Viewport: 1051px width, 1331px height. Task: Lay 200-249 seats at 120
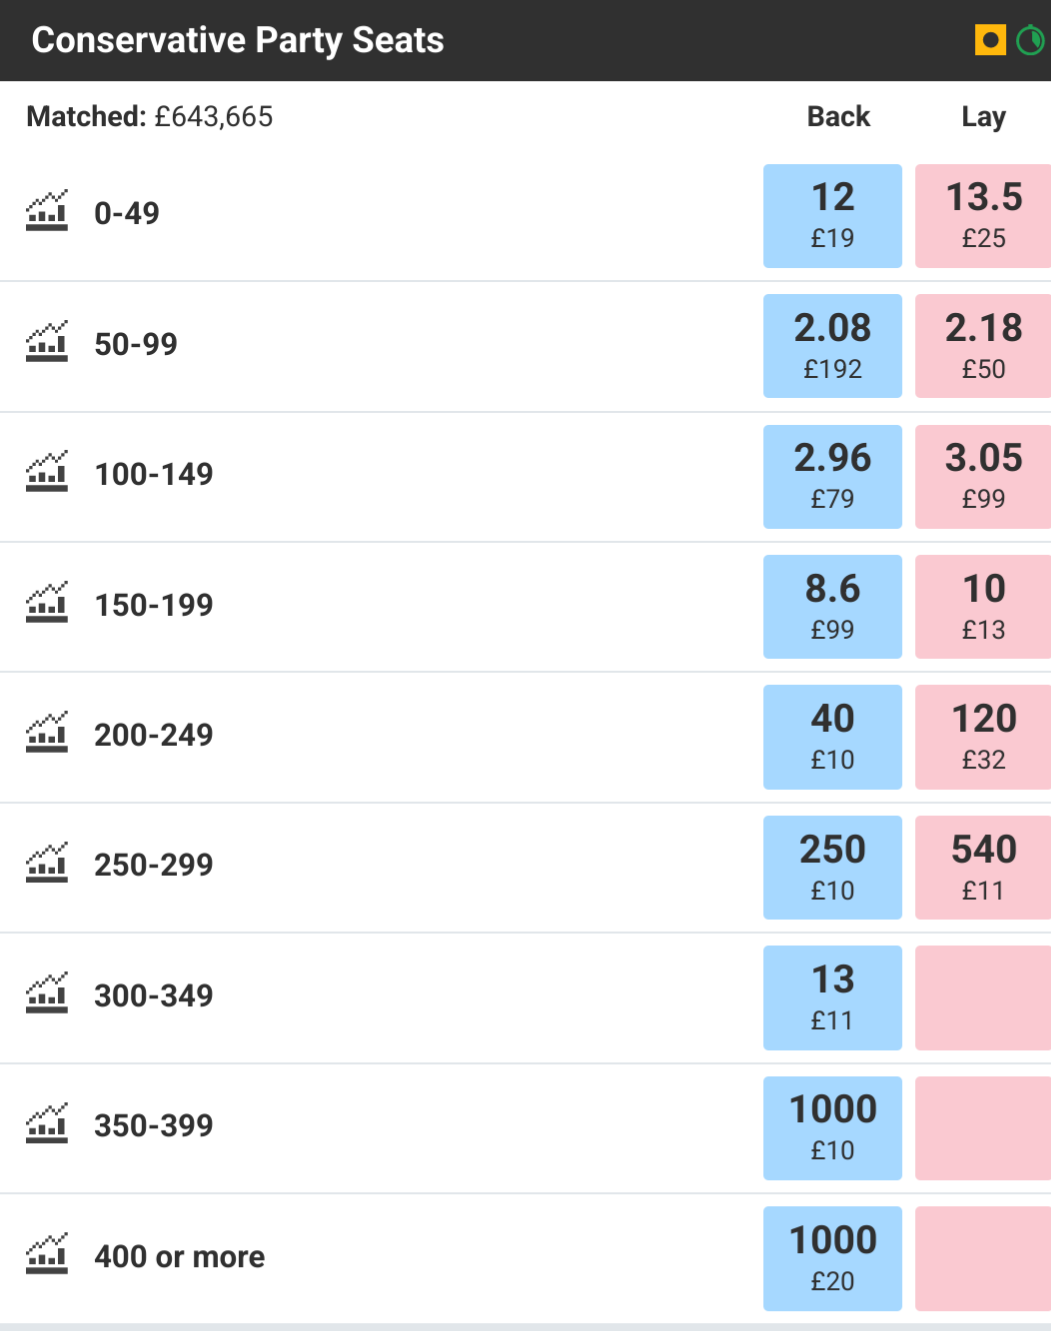(983, 737)
